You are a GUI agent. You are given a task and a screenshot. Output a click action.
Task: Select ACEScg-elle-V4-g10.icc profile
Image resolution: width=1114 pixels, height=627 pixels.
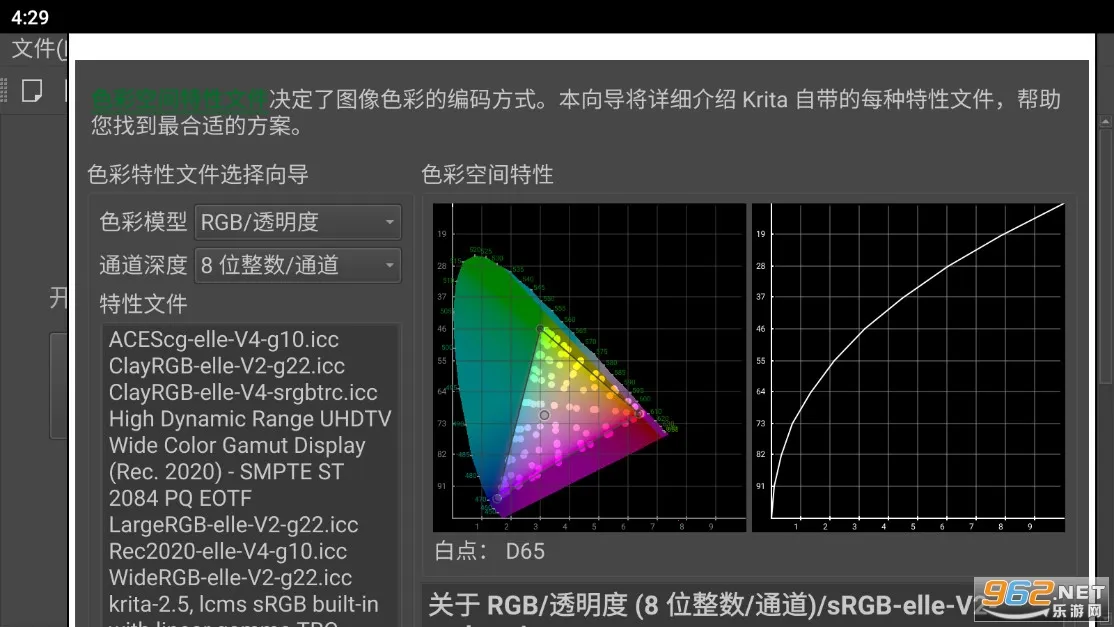pos(224,339)
